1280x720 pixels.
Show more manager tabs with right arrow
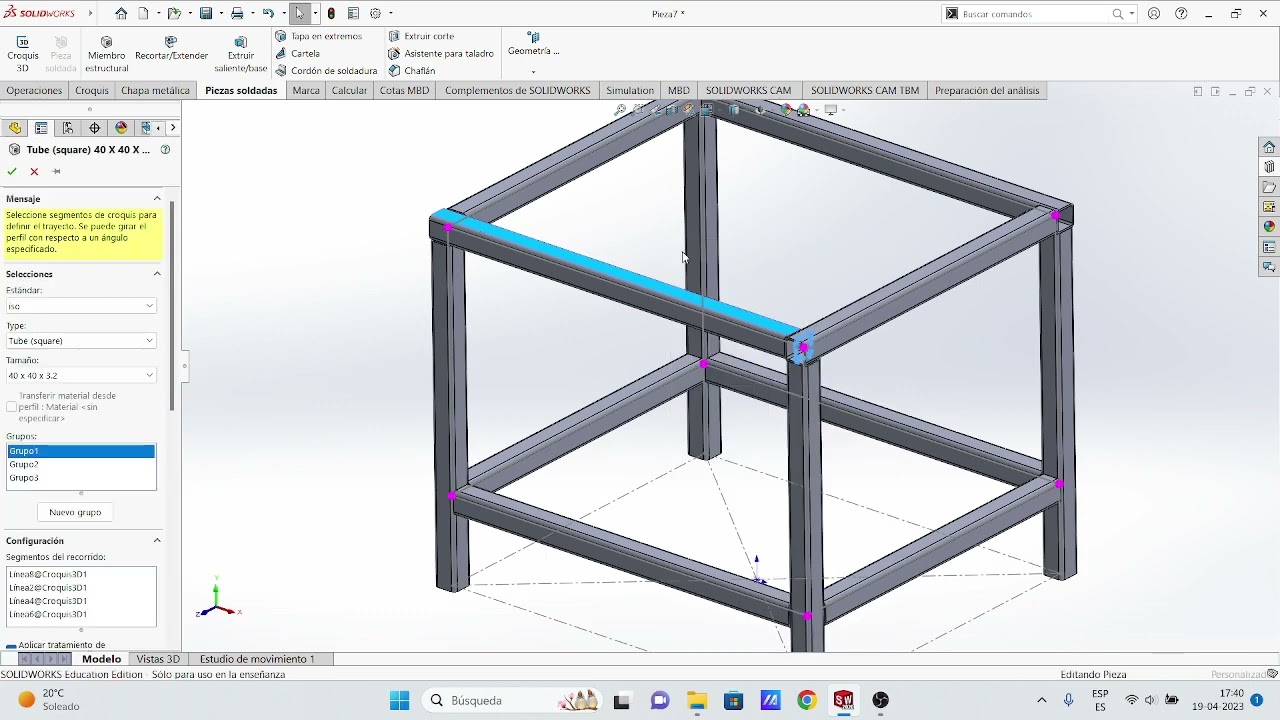click(x=173, y=128)
